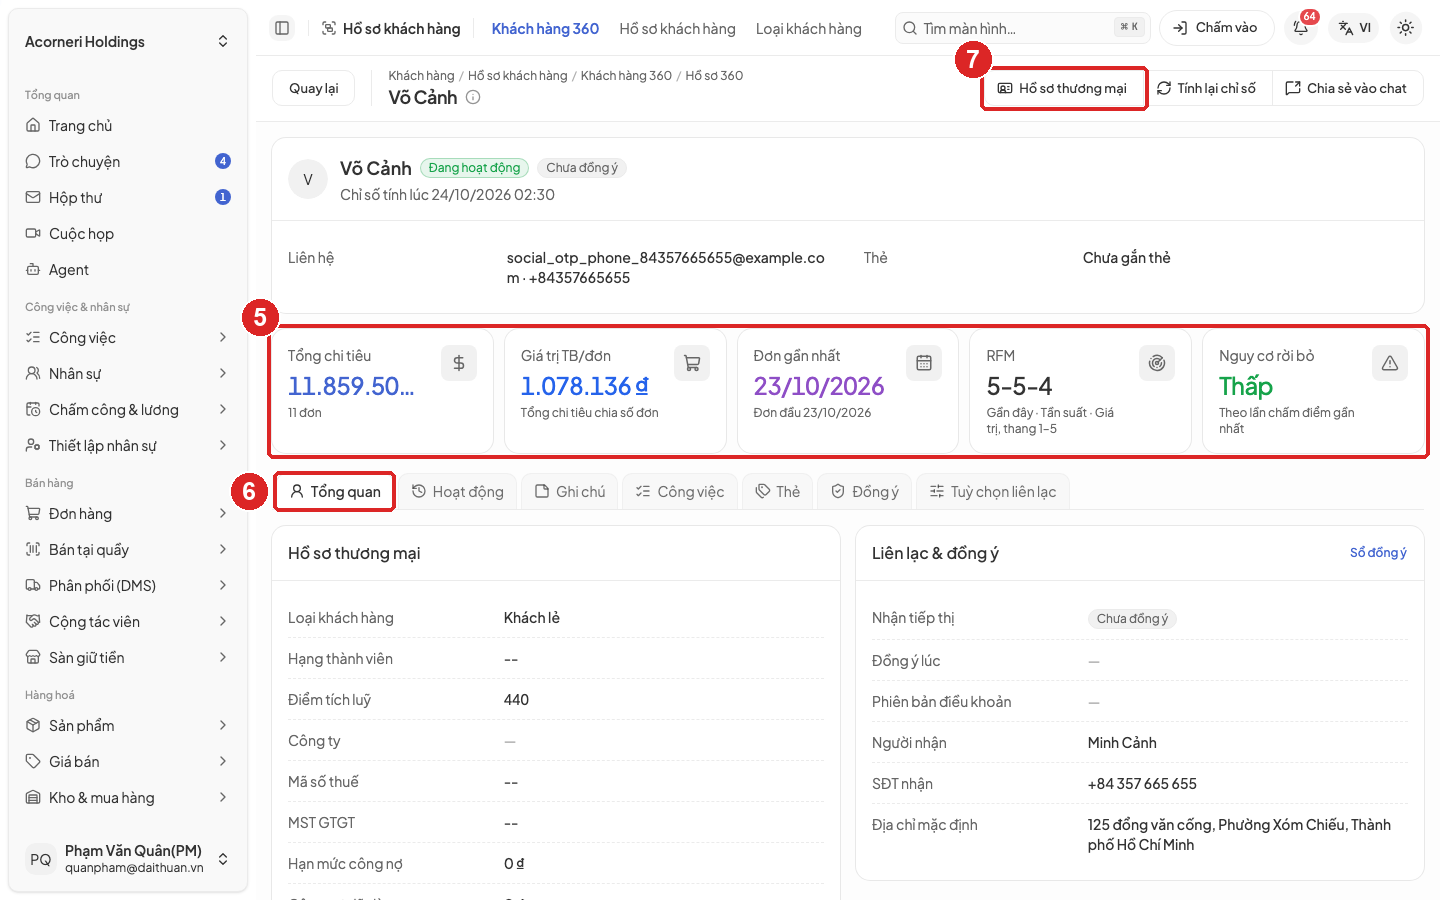This screenshot has height=900, width=1440.
Task: Open Cuộc họp in sidebar
Action: tap(128, 234)
